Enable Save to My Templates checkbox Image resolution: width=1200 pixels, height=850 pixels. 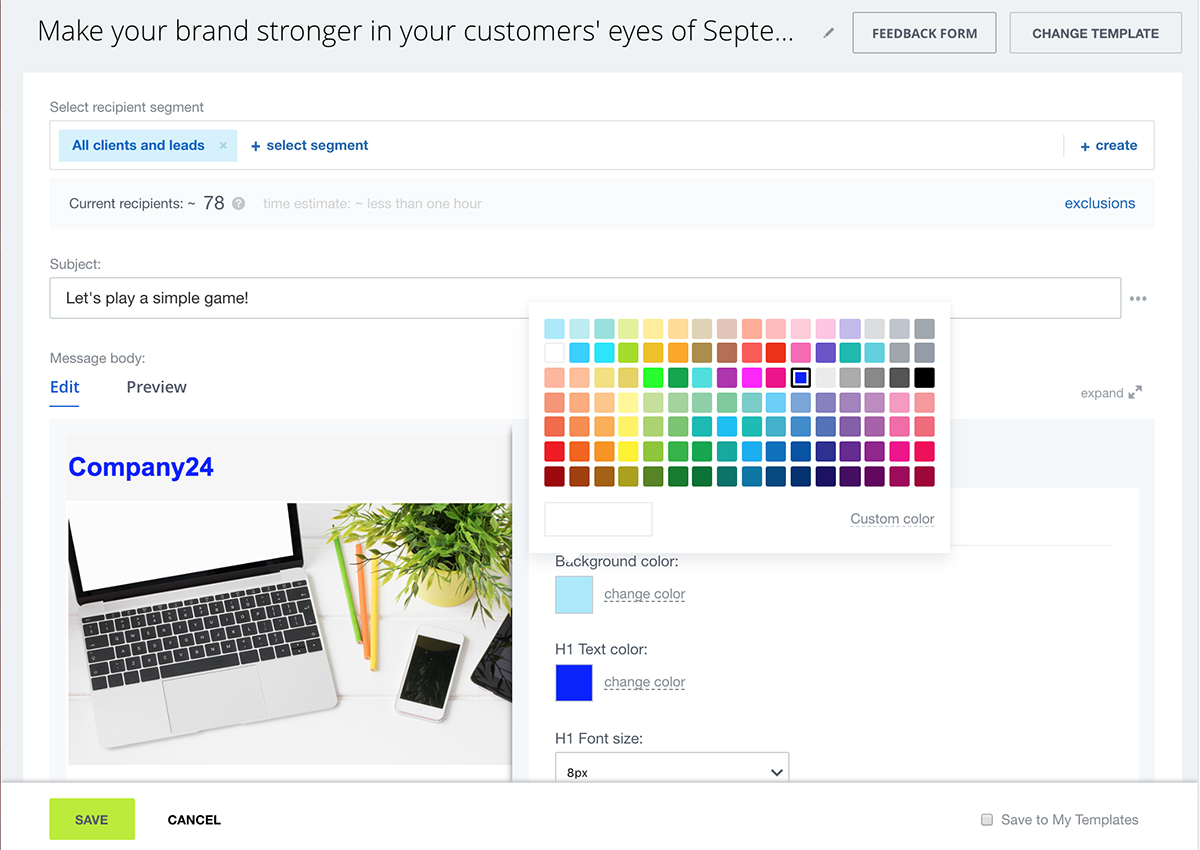(987, 820)
